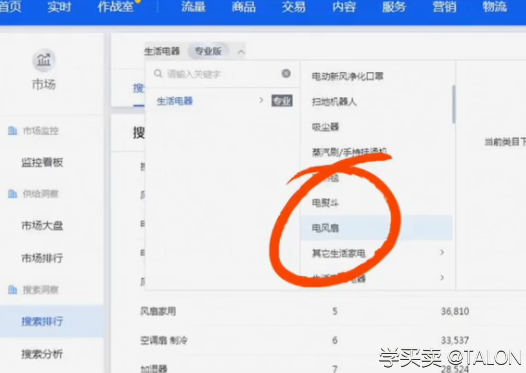Select 生活电器 in the category list
526x373 pixels.
click(175, 101)
